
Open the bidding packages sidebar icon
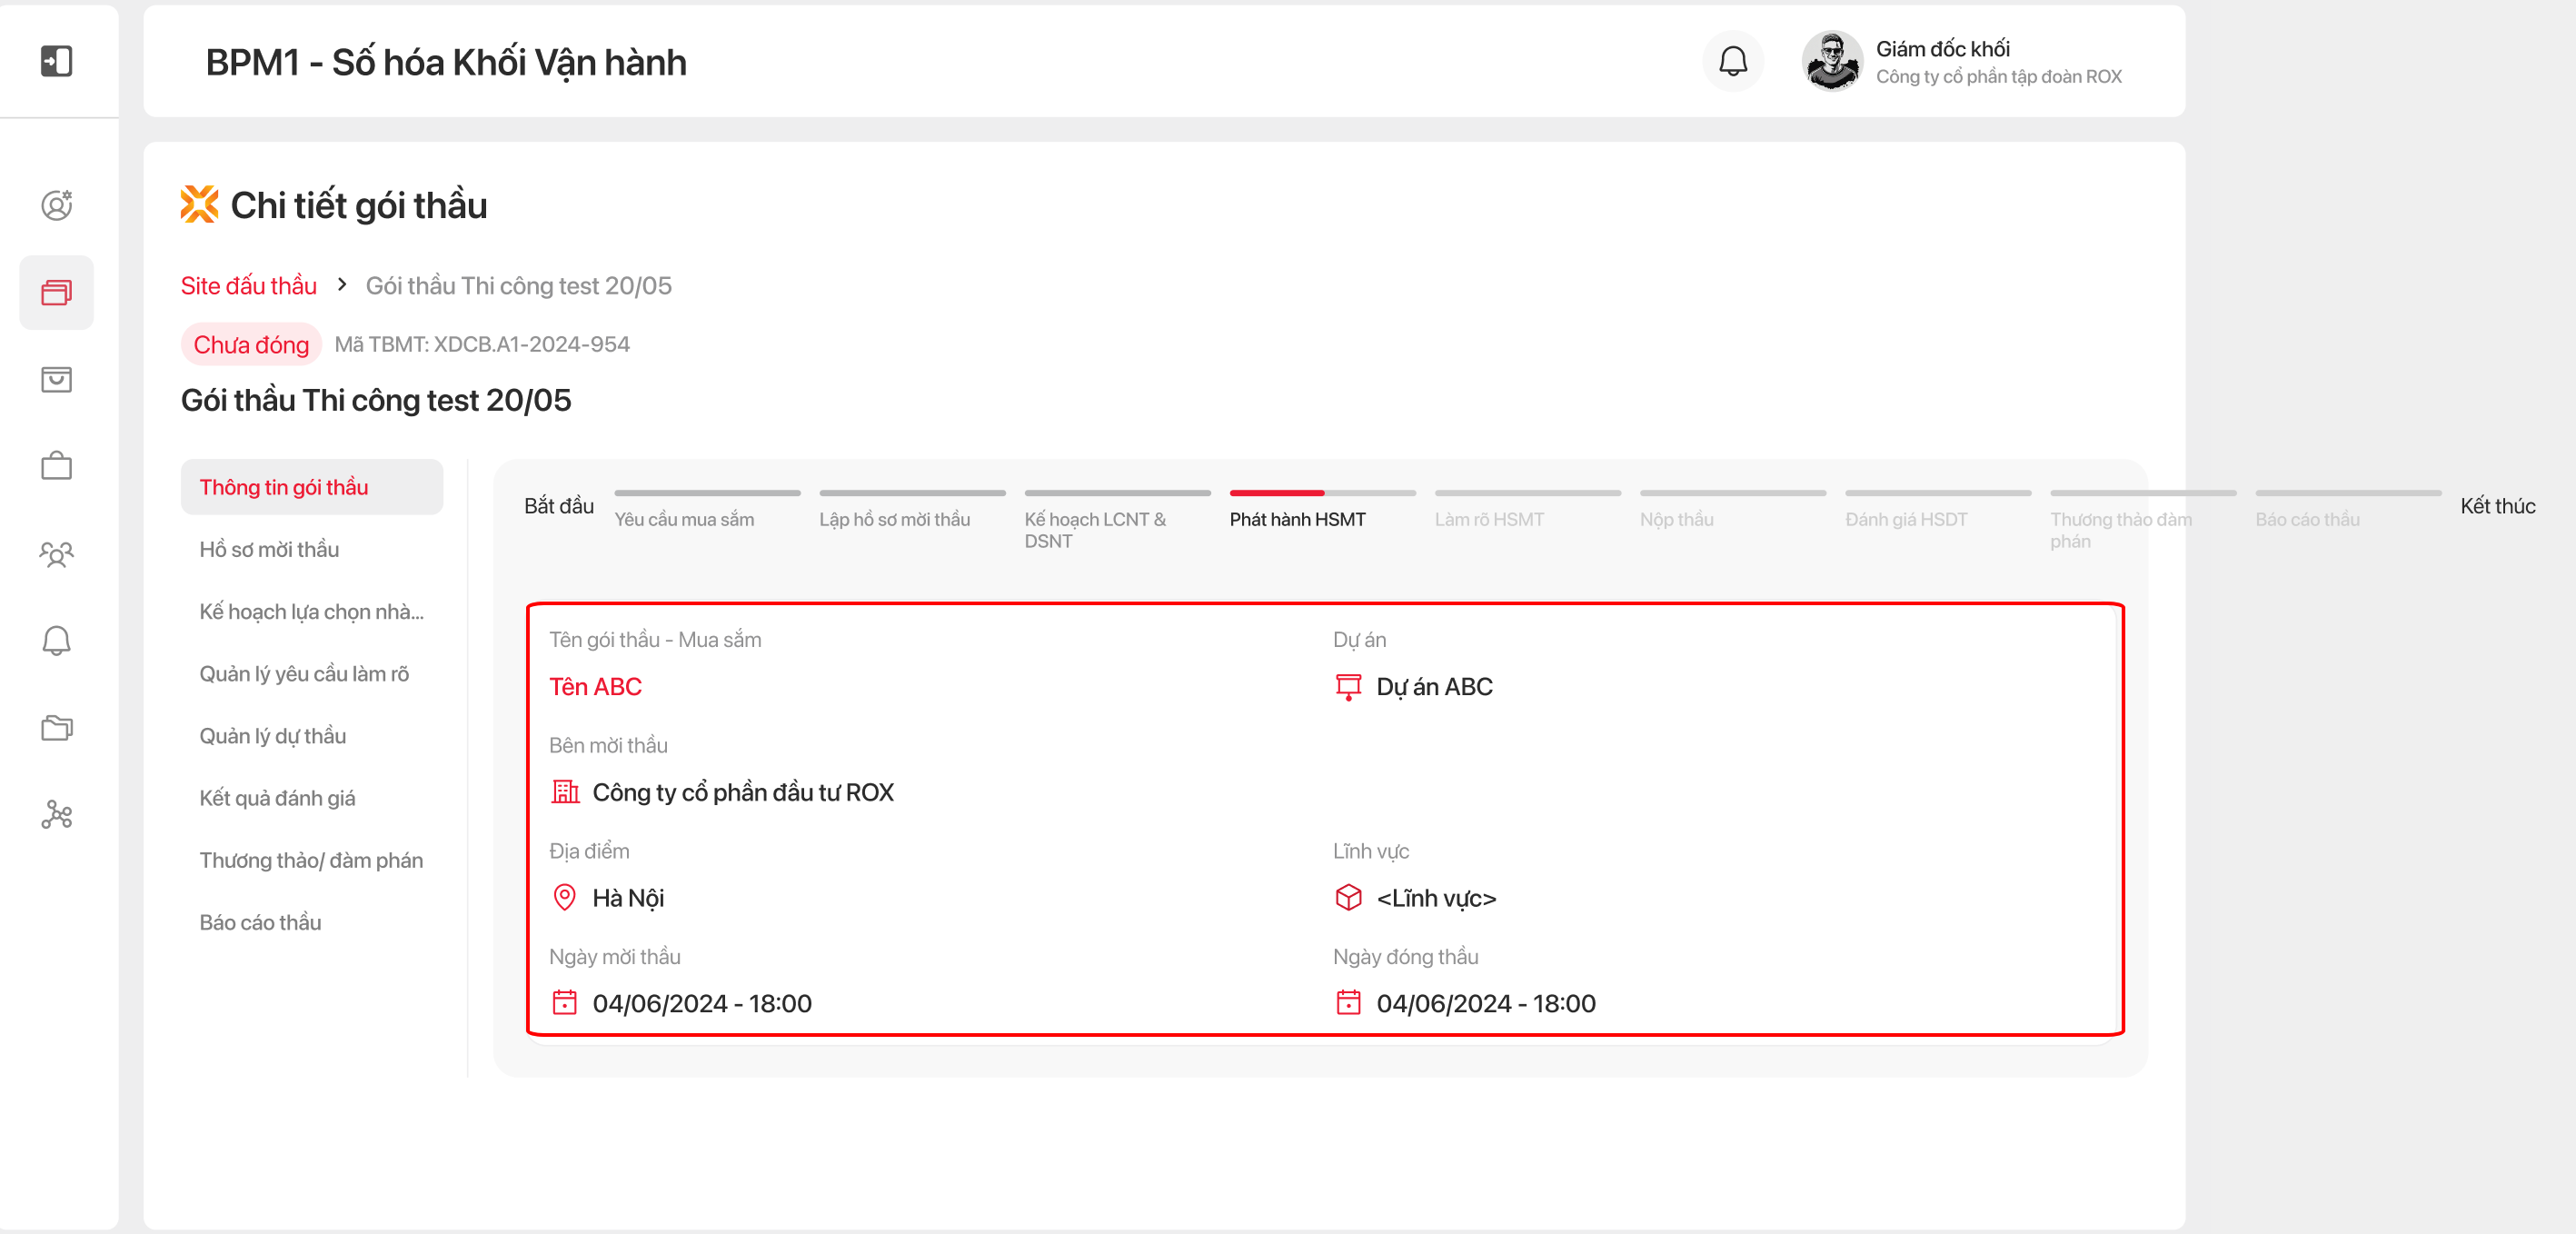[x=56, y=292]
